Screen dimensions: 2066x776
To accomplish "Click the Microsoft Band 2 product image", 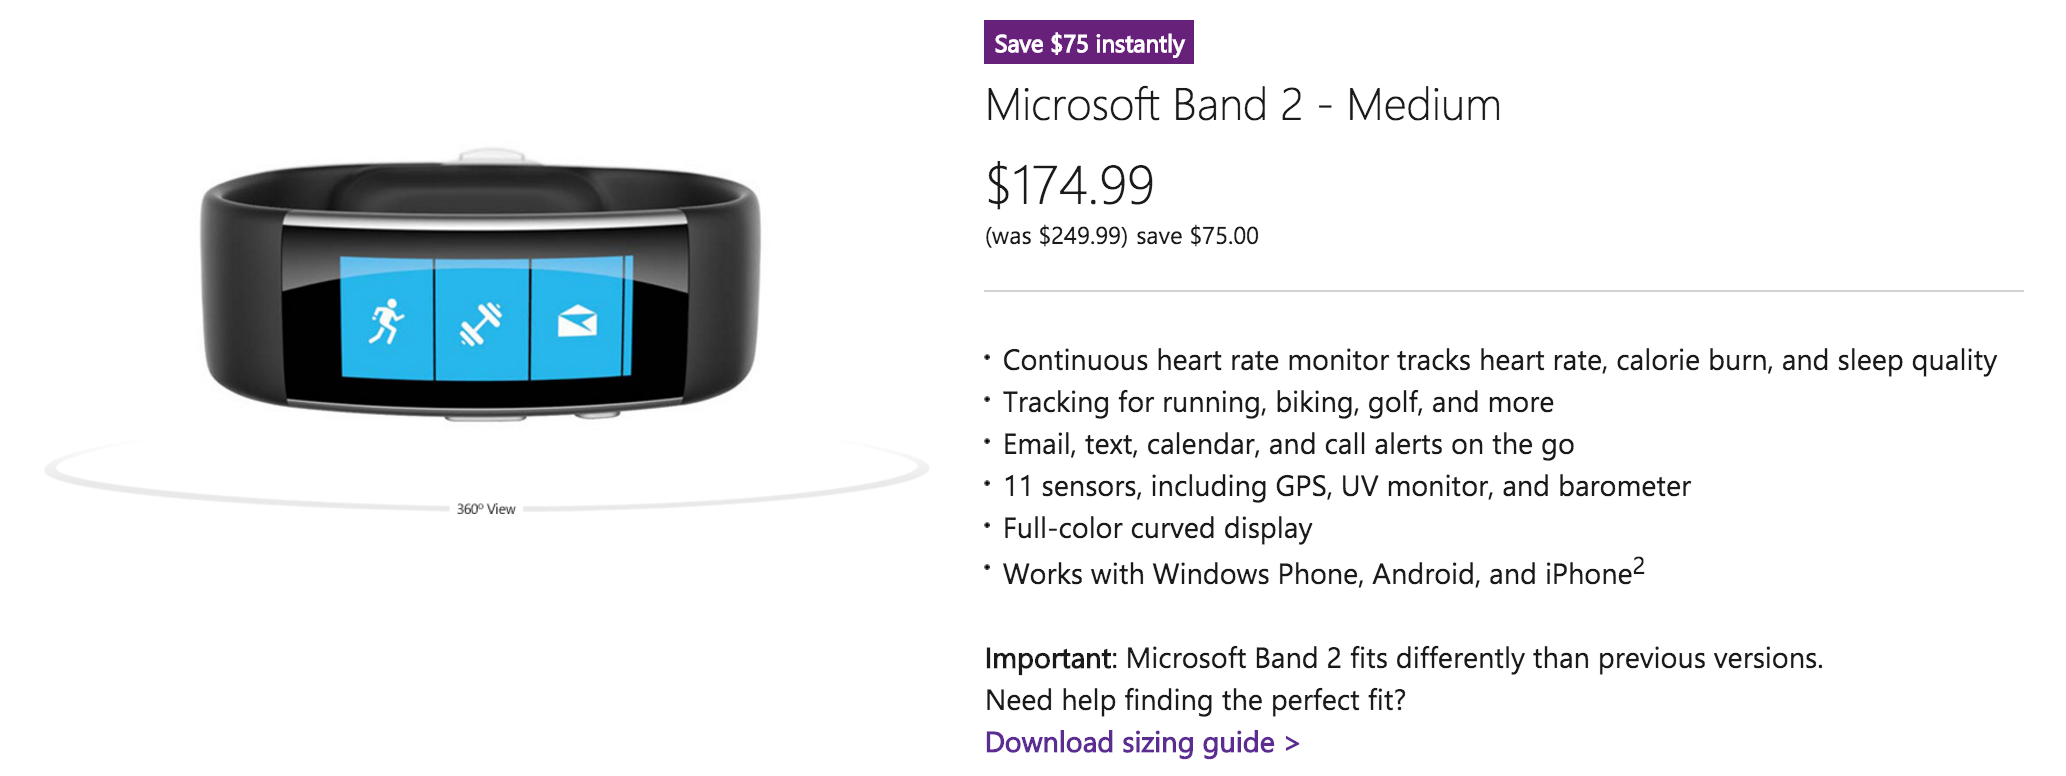I will 481,286.
